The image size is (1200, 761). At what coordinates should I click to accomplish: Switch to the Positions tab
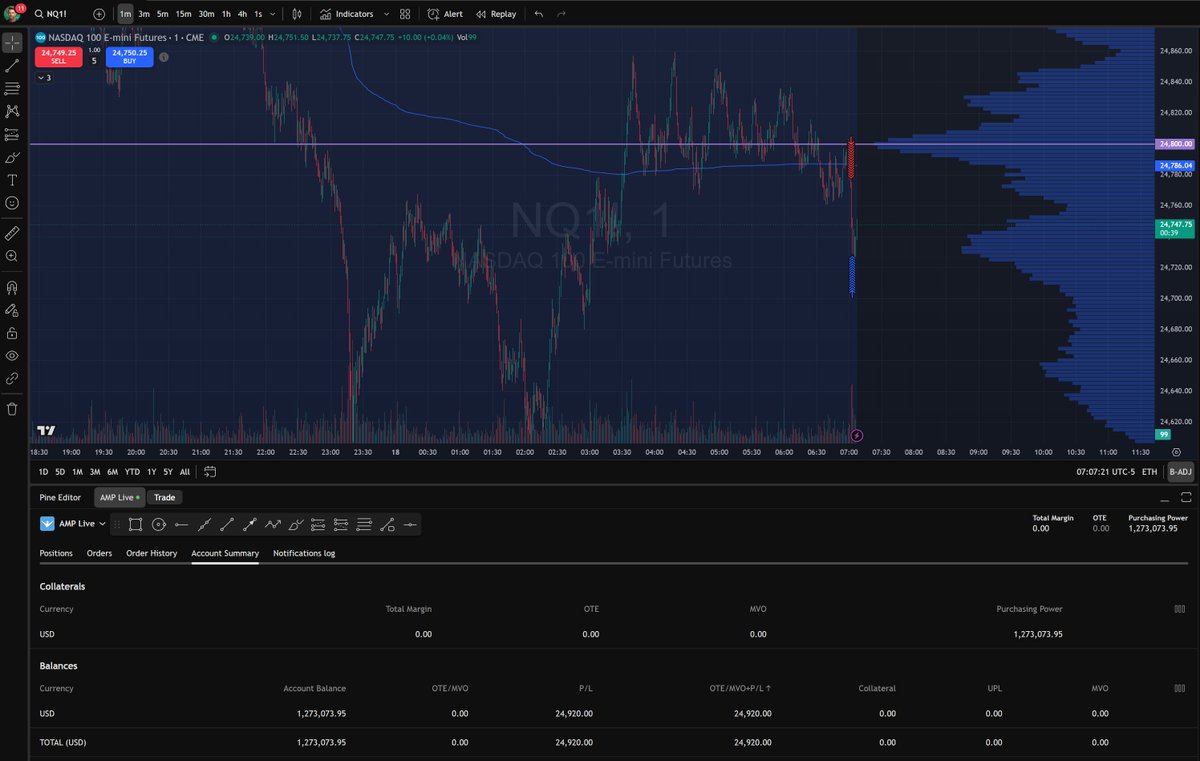(56, 553)
